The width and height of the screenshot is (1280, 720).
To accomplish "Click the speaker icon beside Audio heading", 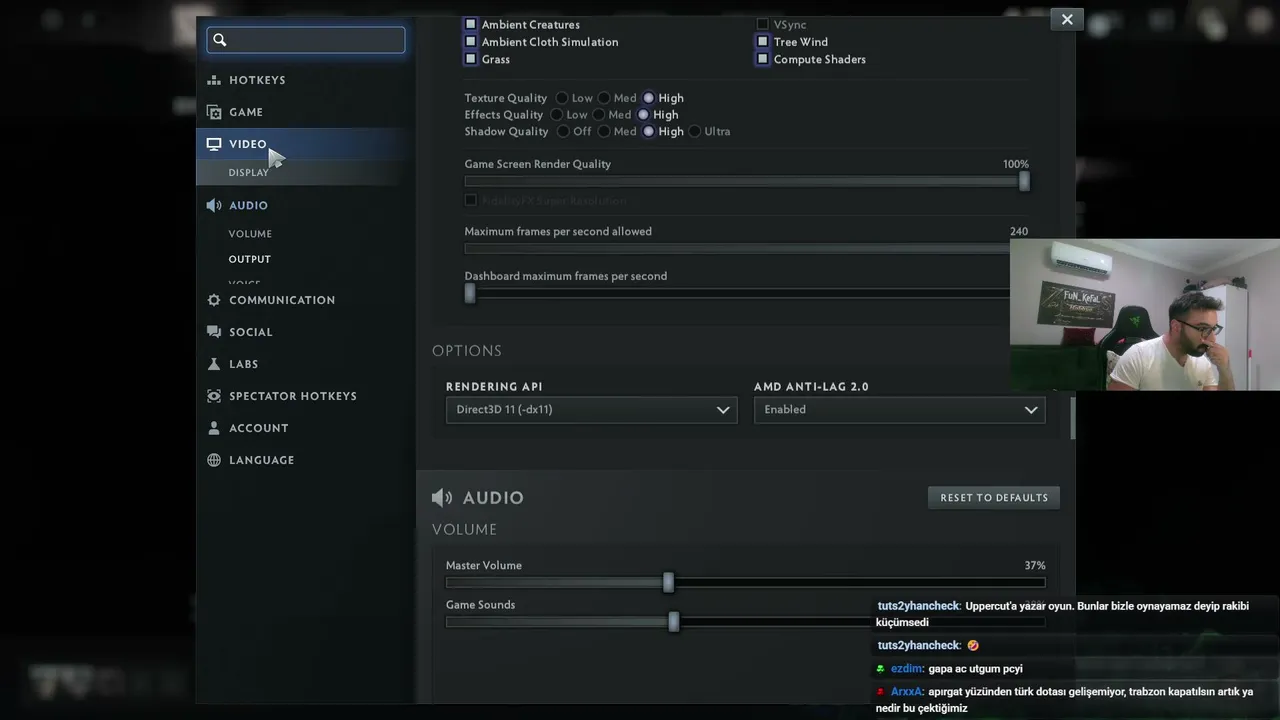I will [x=442, y=497].
